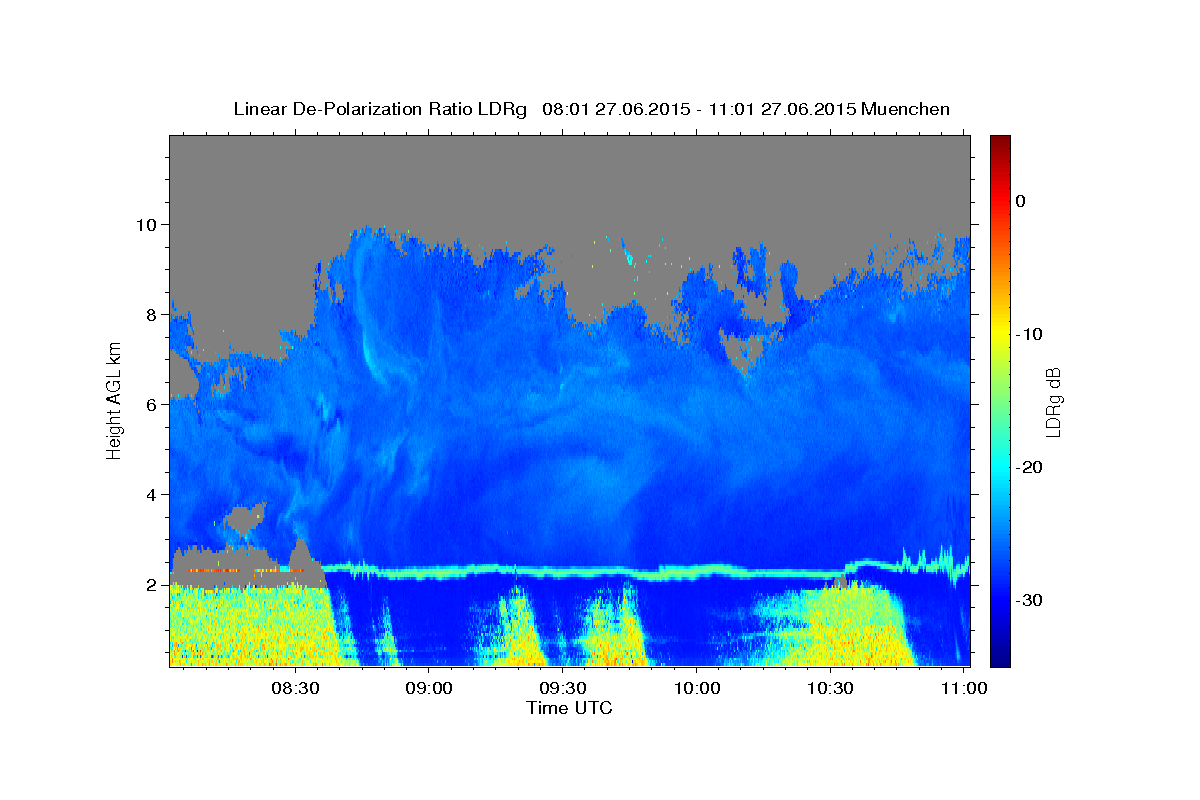Click the 'LDRg dB' colorbar label
Image resolution: width=1200 pixels, height=800 pixels.
(x=1052, y=401)
